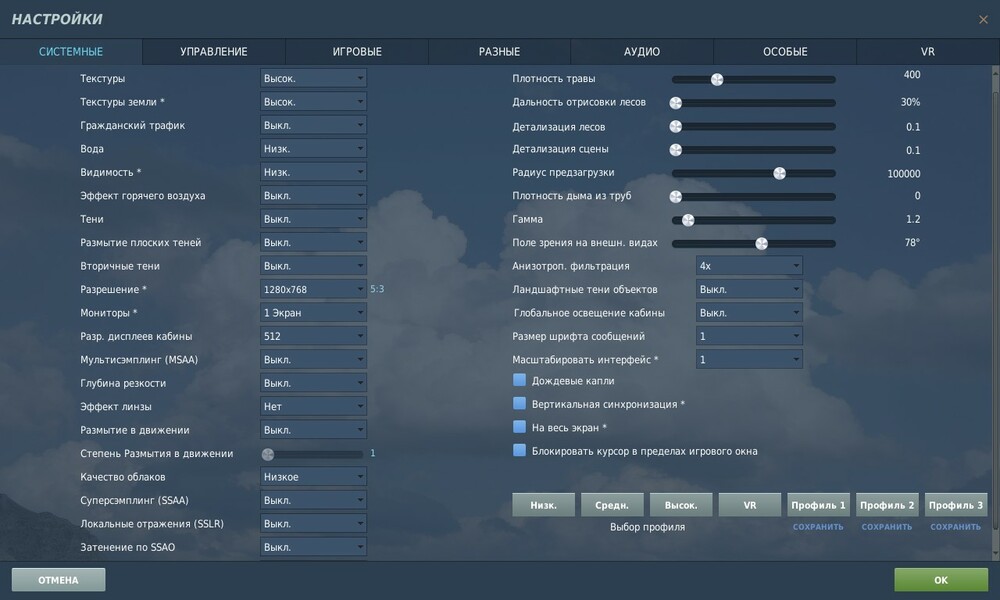Confirm settings with OK button
The image size is (1000, 600).
pos(941,580)
